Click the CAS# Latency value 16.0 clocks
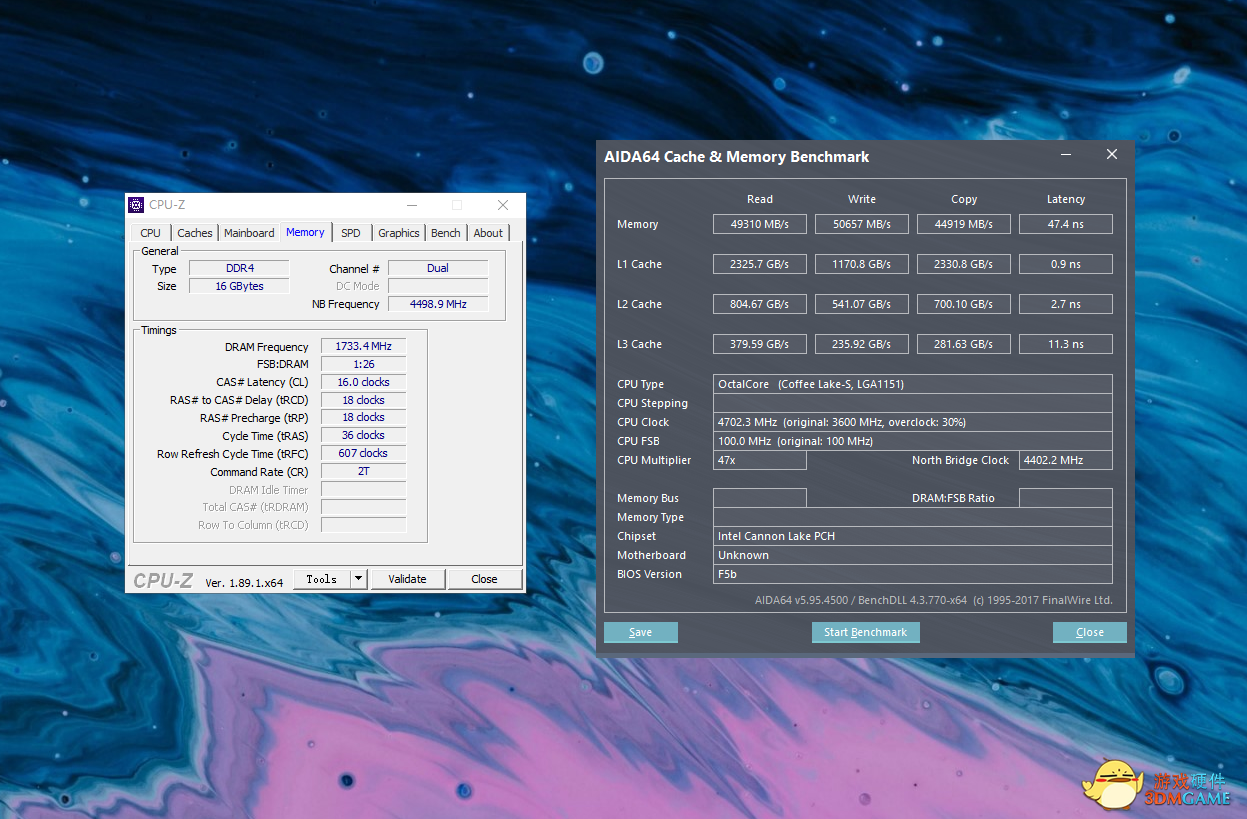1247x819 pixels. [364, 382]
